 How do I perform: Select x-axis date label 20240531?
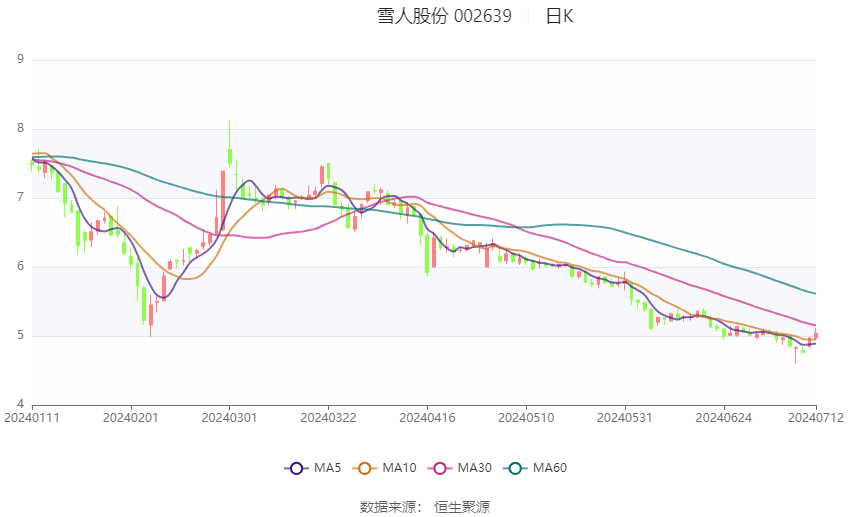point(625,418)
